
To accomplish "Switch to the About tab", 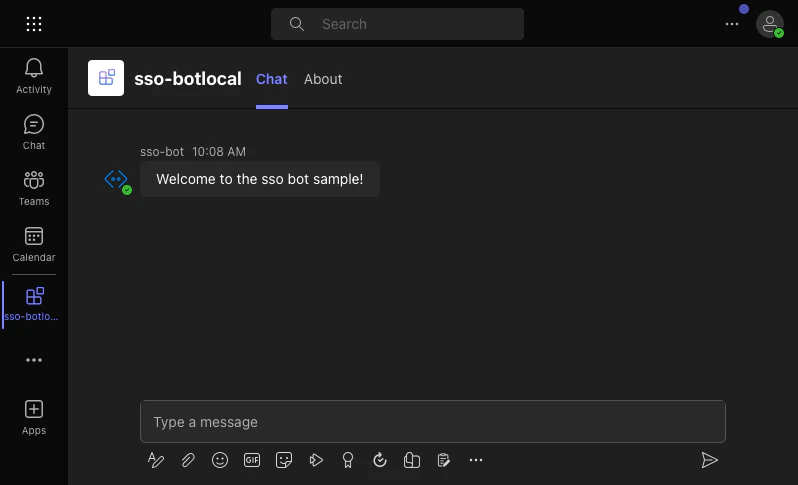I will point(323,79).
